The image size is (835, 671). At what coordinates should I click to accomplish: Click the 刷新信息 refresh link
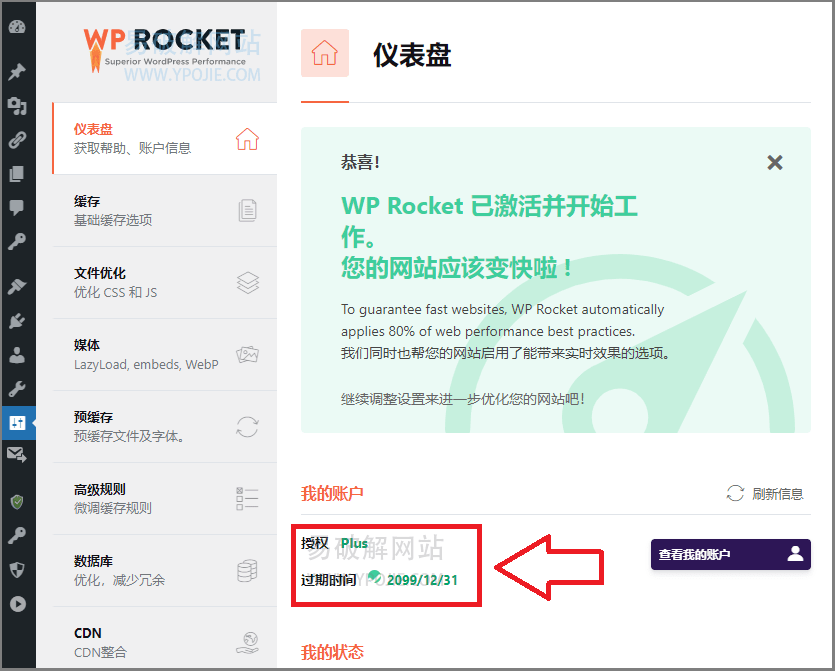point(765,494)
